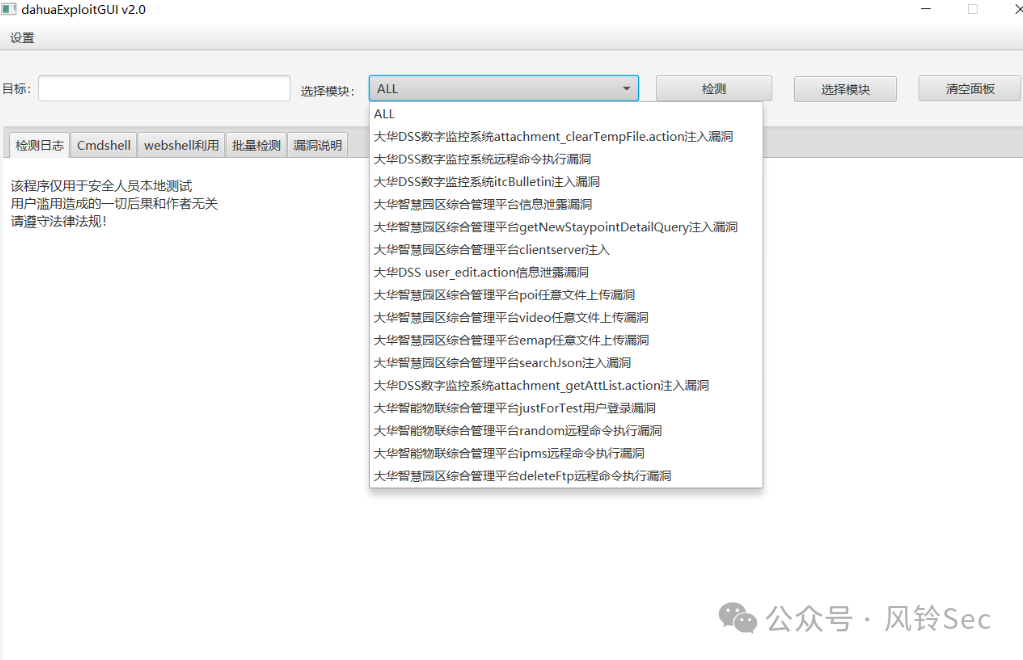Select 大华DSS数字监控系统itcBulletin注入漏洞 option
1023x660 pixels.
[x=566, y=181]
